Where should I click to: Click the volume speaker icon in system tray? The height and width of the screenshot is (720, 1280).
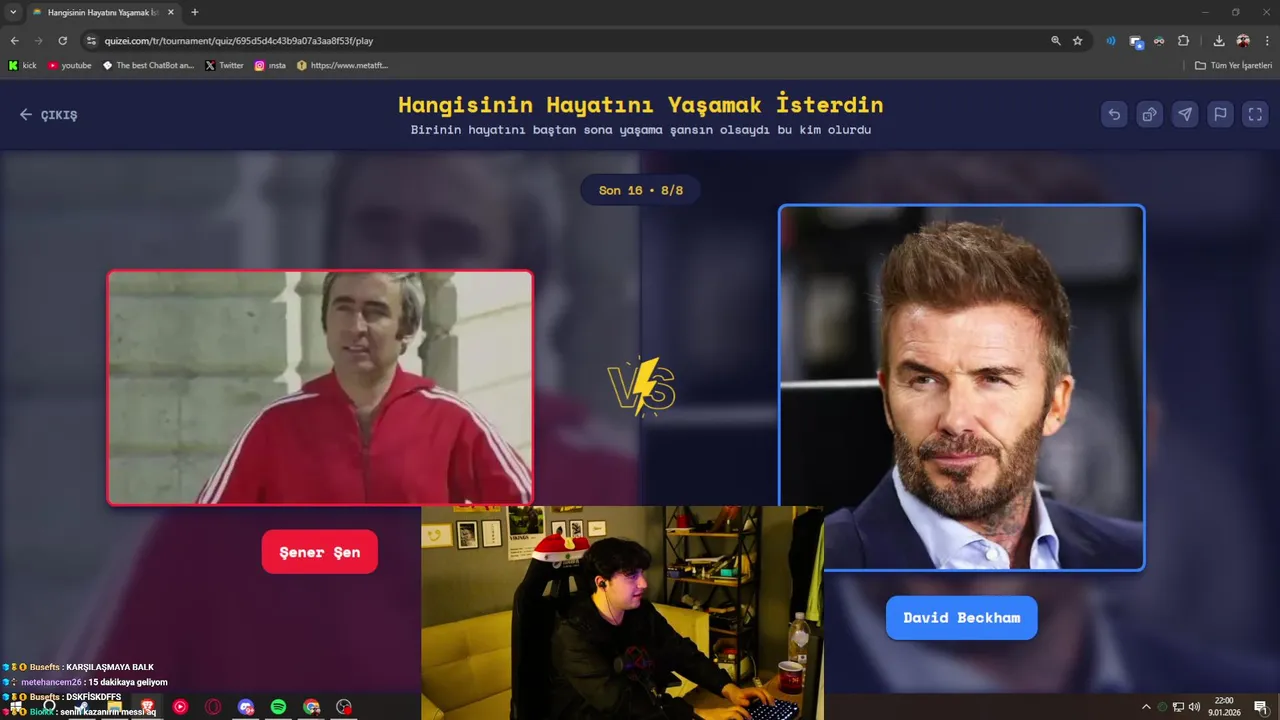[x=1194, y=707]
